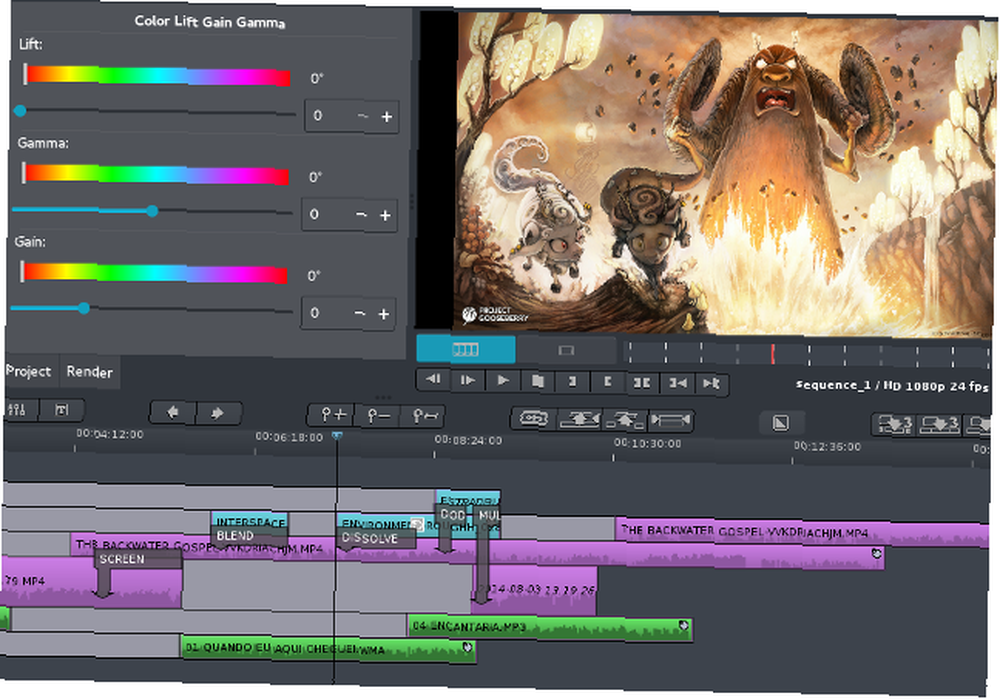
Task: Decrease the Gain value with minus
Action: pyautogui.click(x=359, y=314)
